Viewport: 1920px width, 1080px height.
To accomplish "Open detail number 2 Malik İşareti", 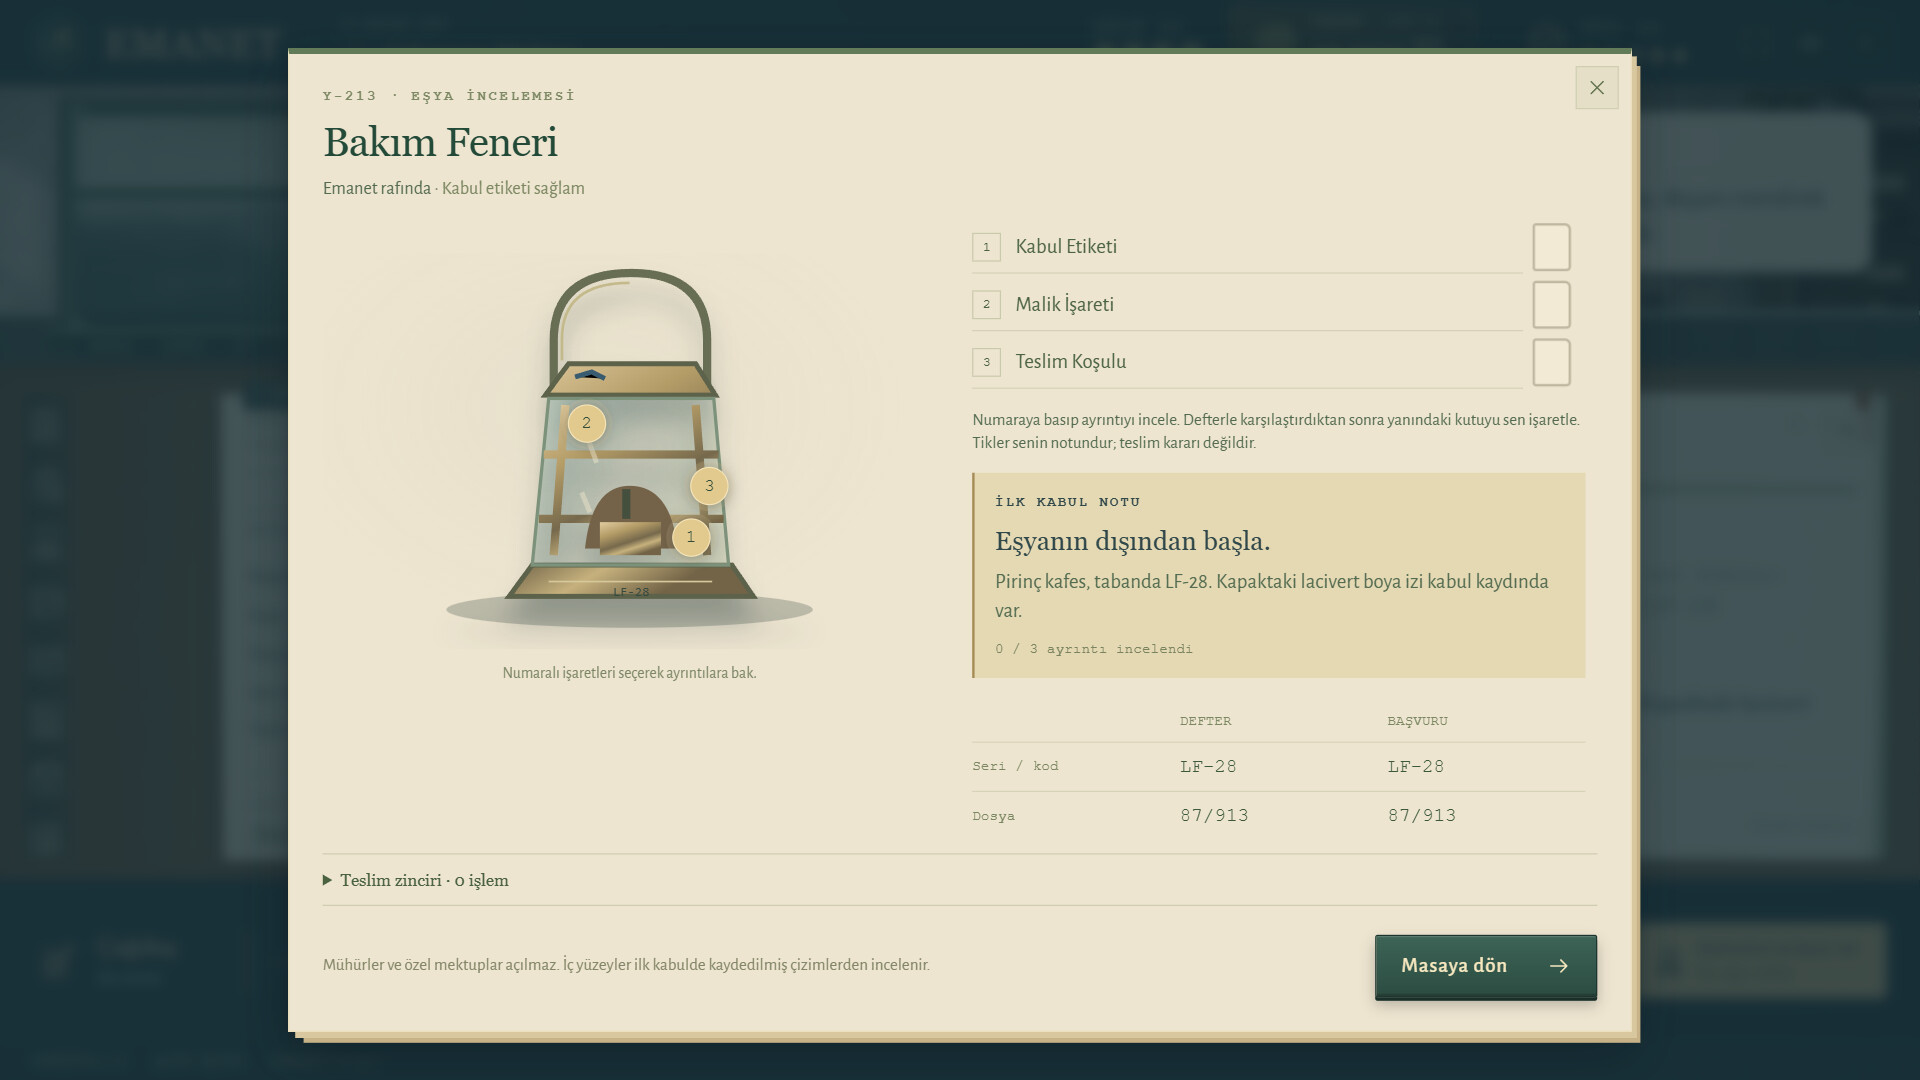I will (x=1247, y=304).
